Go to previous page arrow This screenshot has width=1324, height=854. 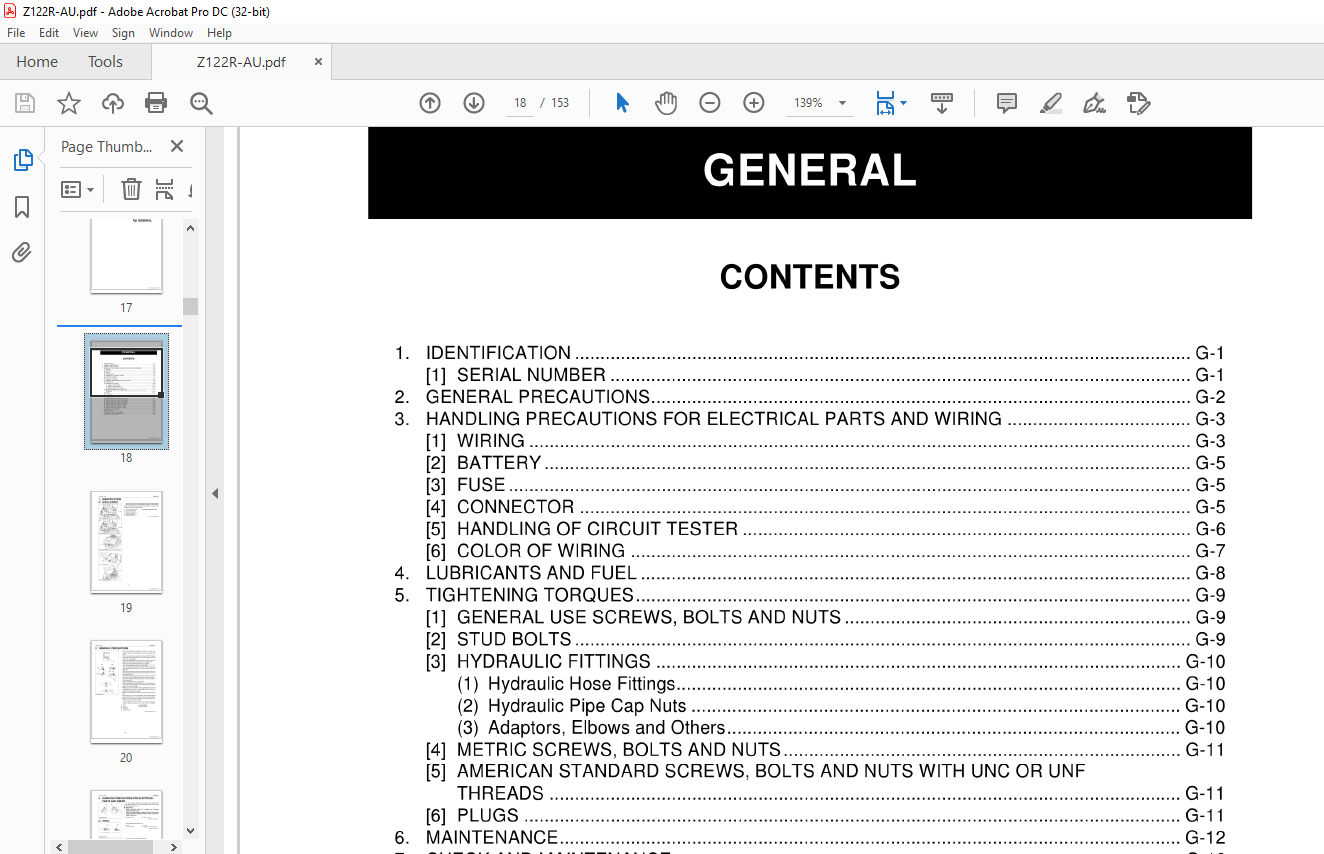430,103
